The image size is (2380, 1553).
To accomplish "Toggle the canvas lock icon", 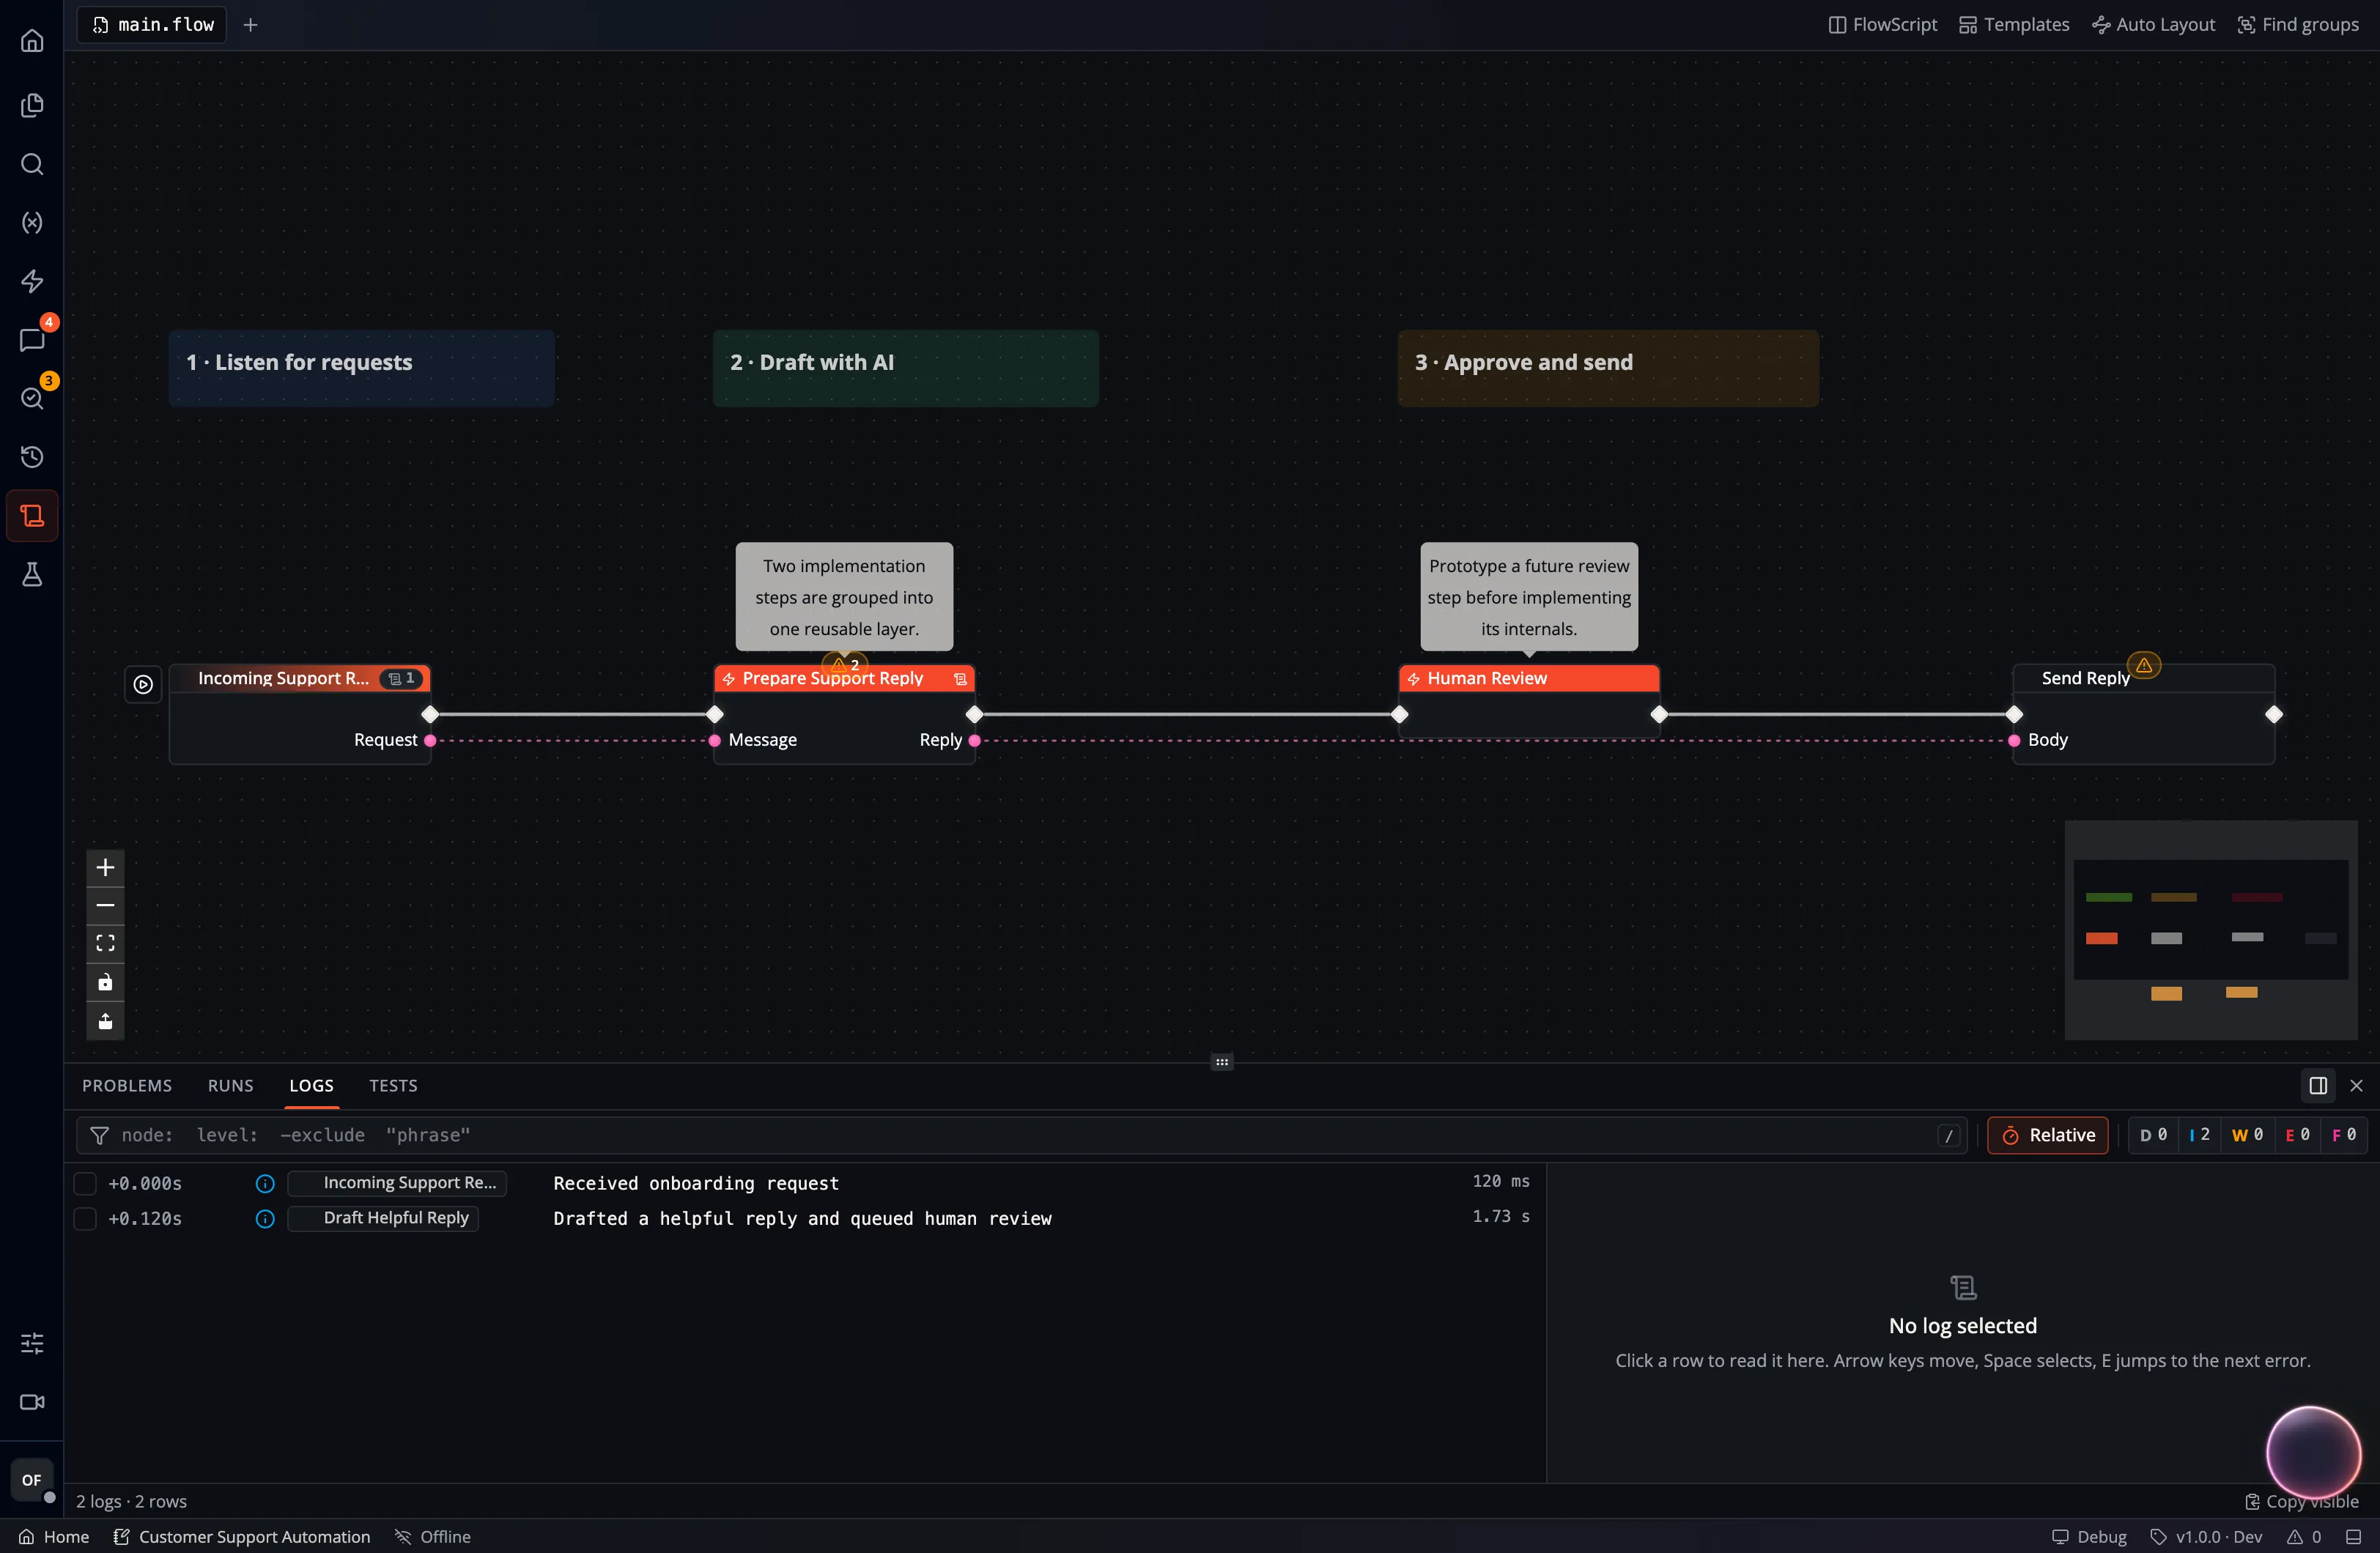I will click(x=105, y=982).
